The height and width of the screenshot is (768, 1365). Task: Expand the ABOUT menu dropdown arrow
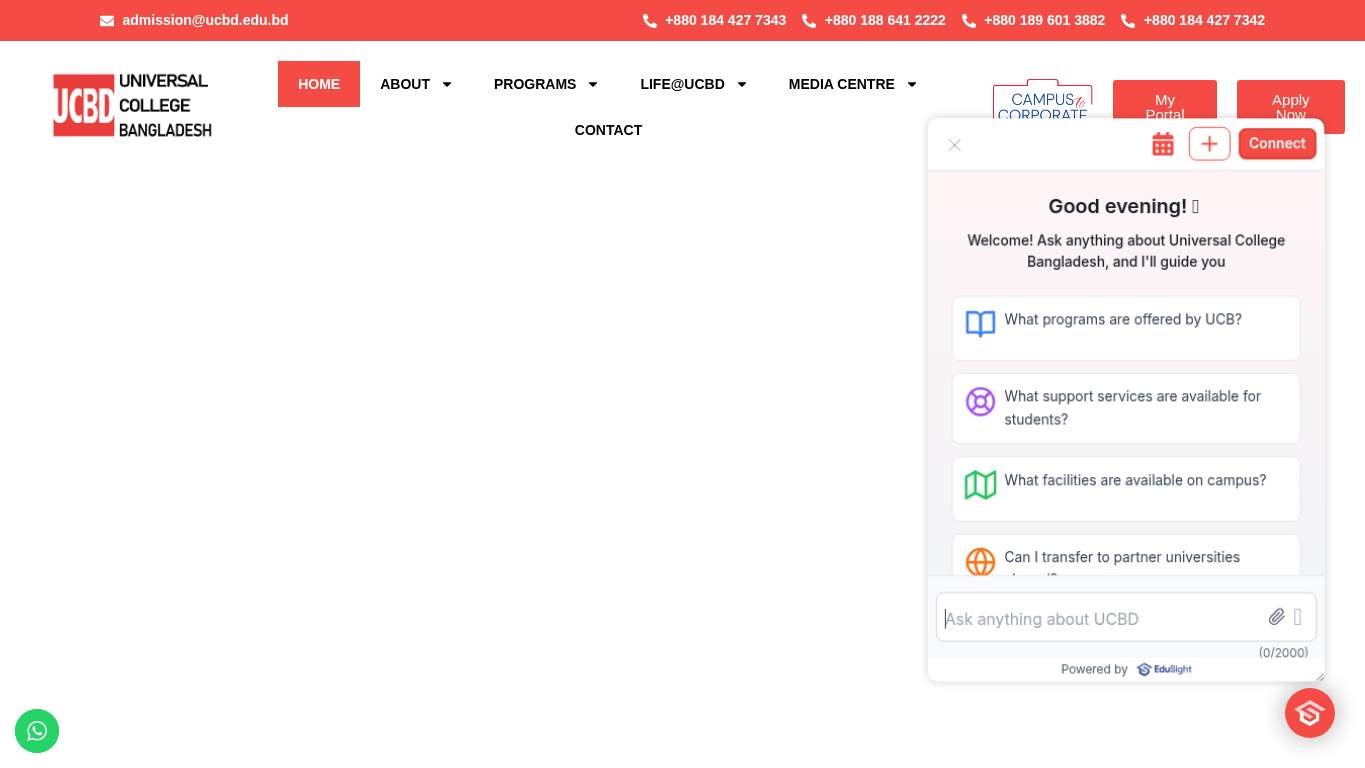click(447, 84)
